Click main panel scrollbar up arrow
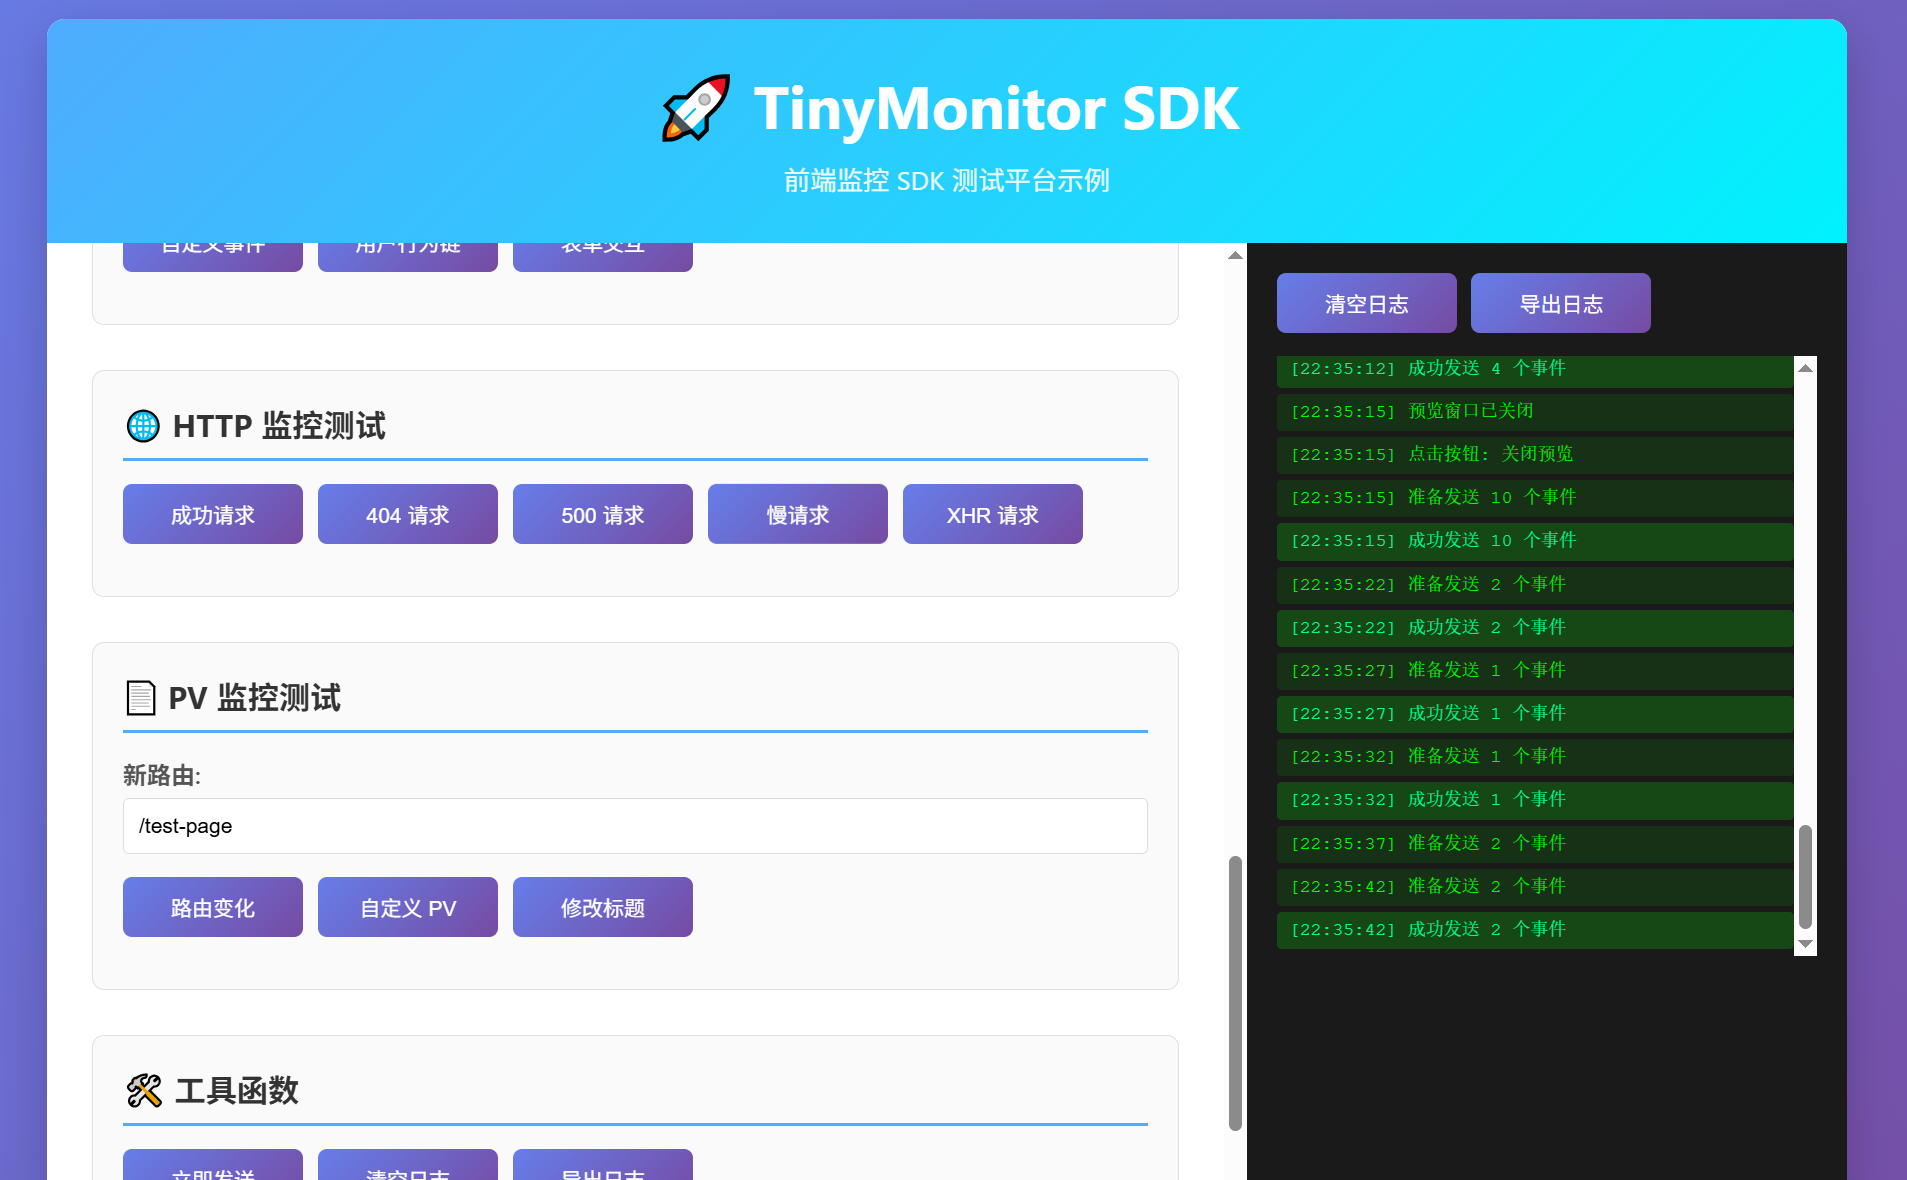 tap(1236, 255)
